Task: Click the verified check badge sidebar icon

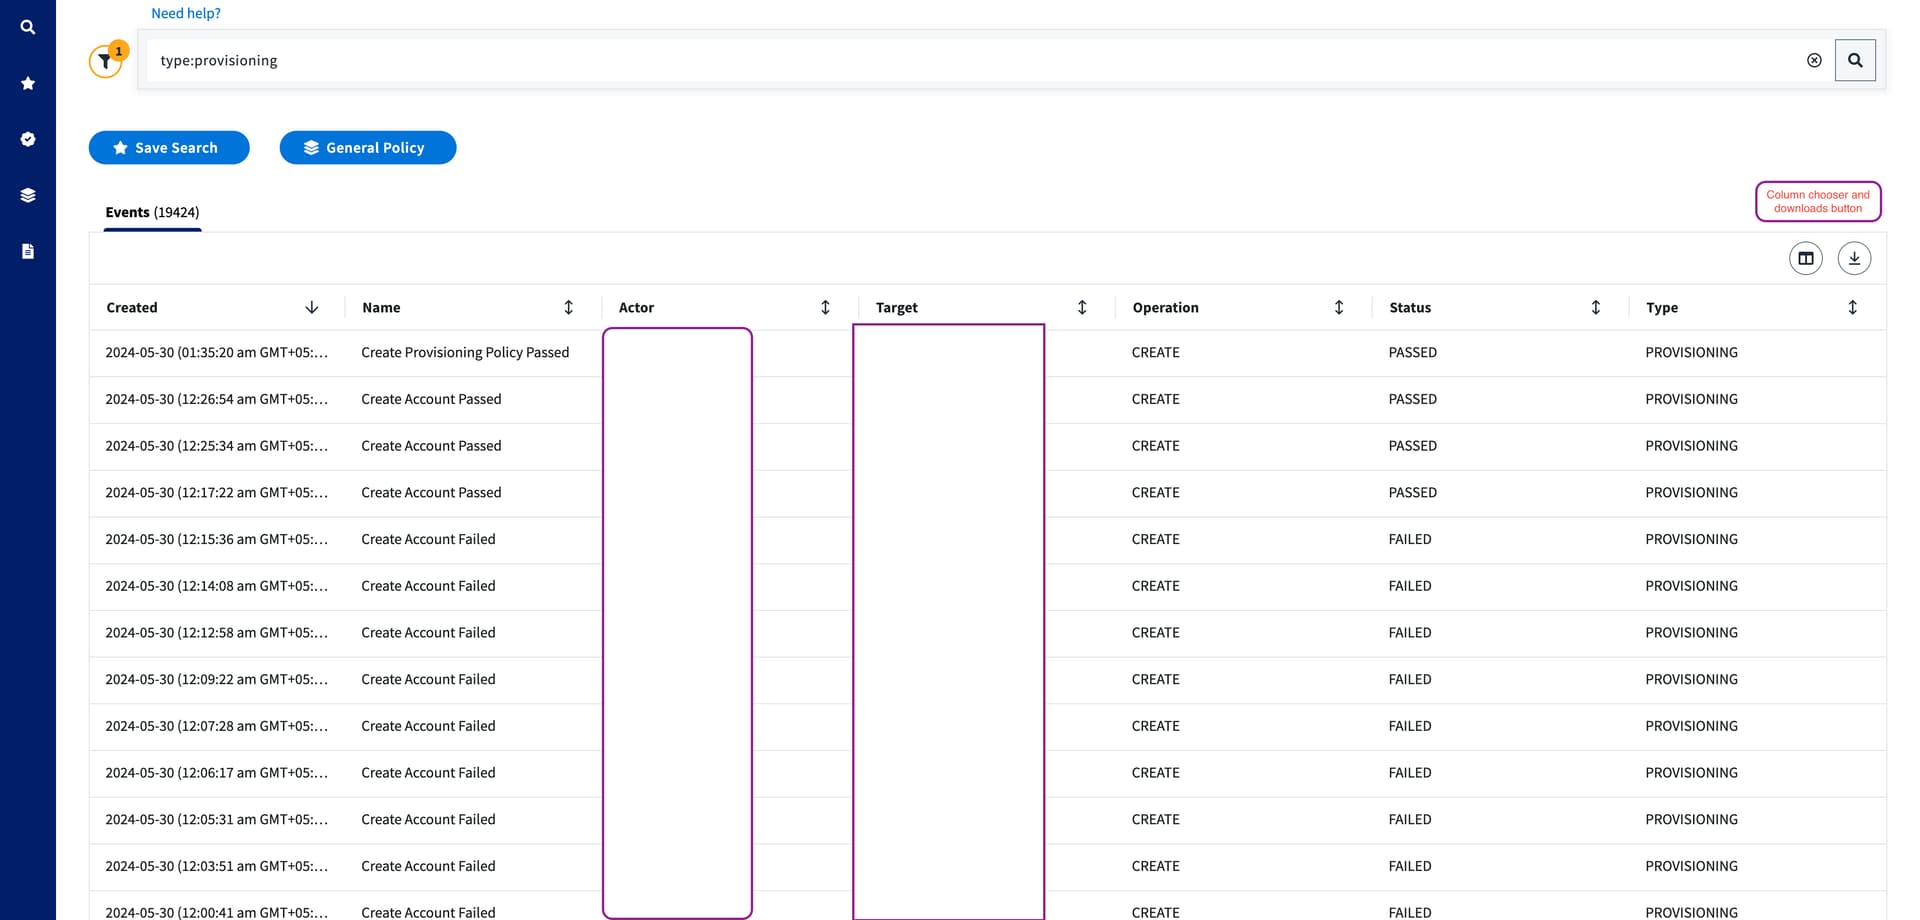Action: tap(28, 139)
